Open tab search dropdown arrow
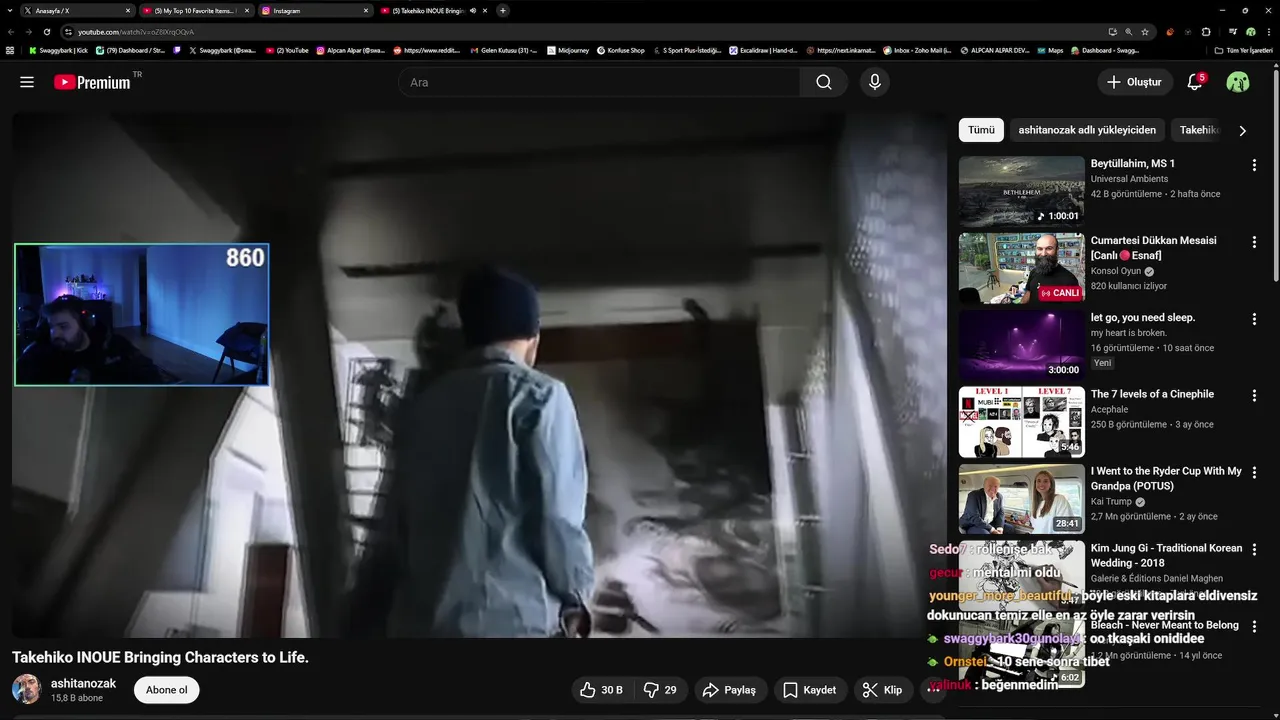1280x720 pixels. (x=9, y=10)
